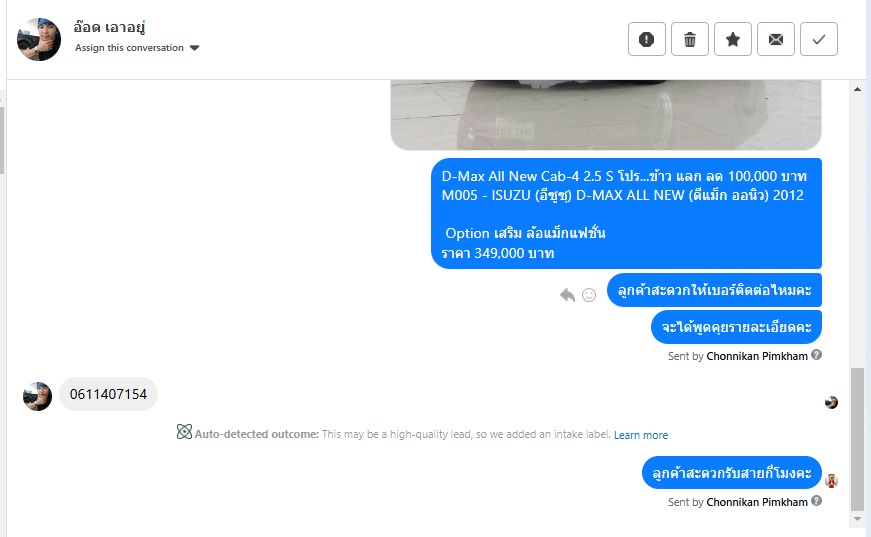871x537 pixels.
Task: Click the help icon beside last Sent by label
Action: pyautogui.click(x=816, y=501)
